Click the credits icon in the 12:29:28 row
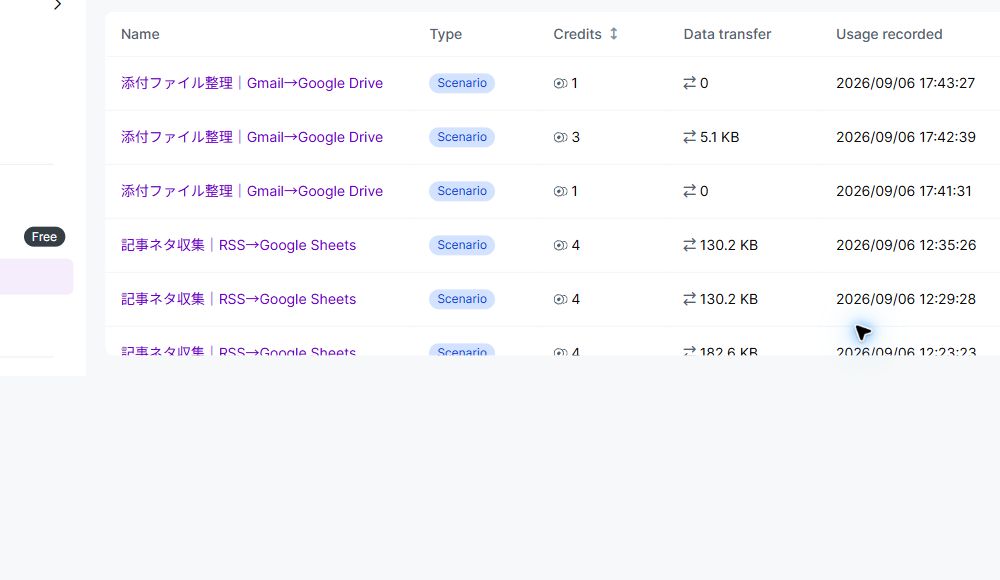The image size is (1000, 580). click(560, 299)
